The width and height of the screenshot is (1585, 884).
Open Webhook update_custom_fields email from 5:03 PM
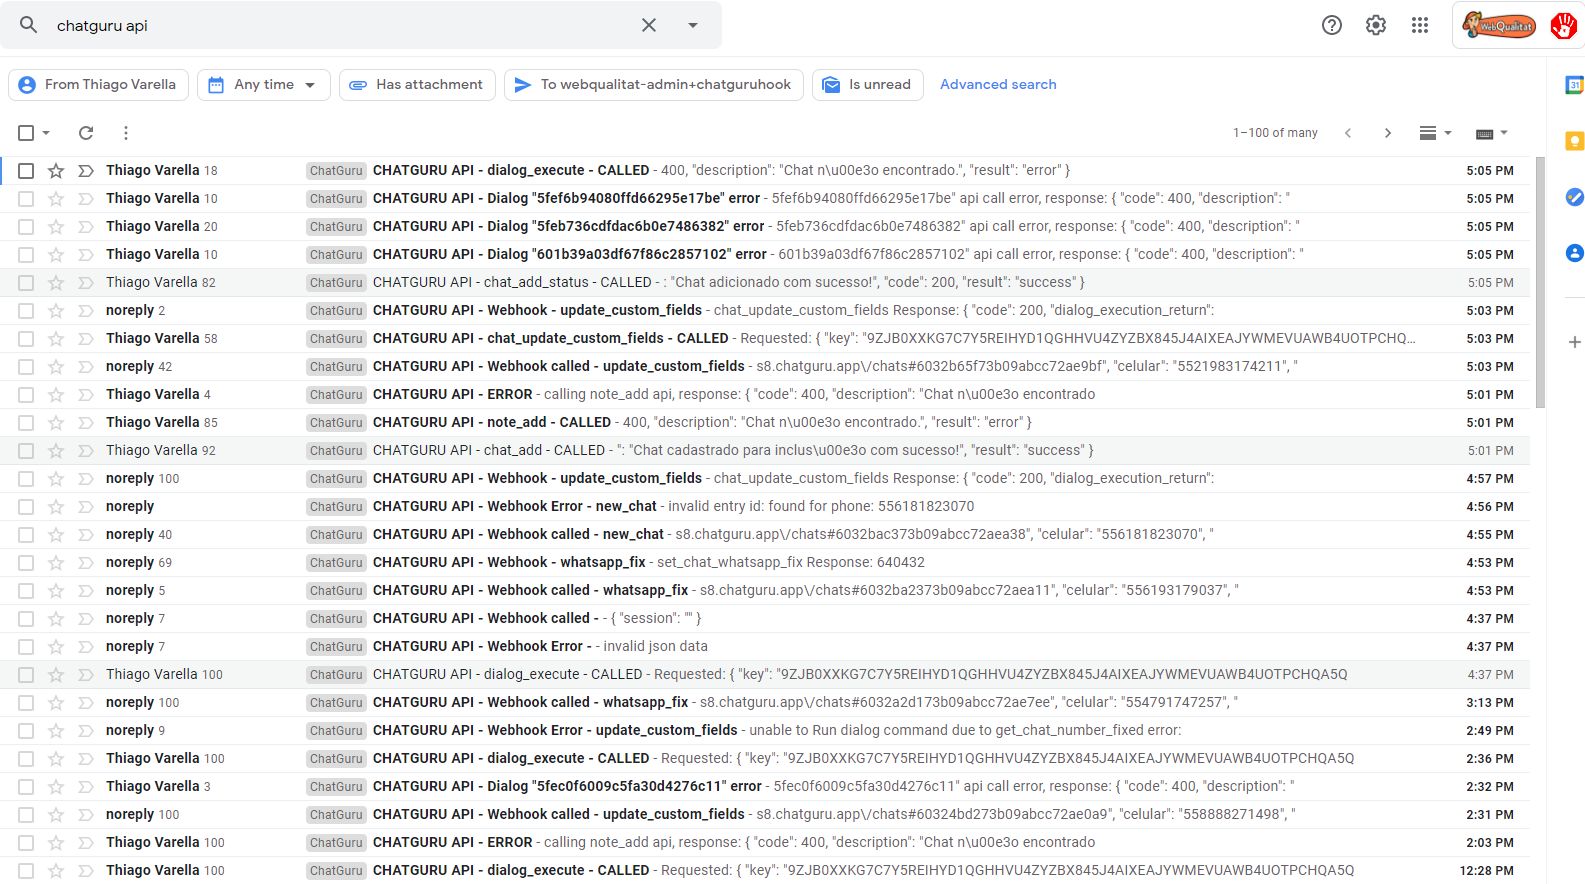(765, 311)
